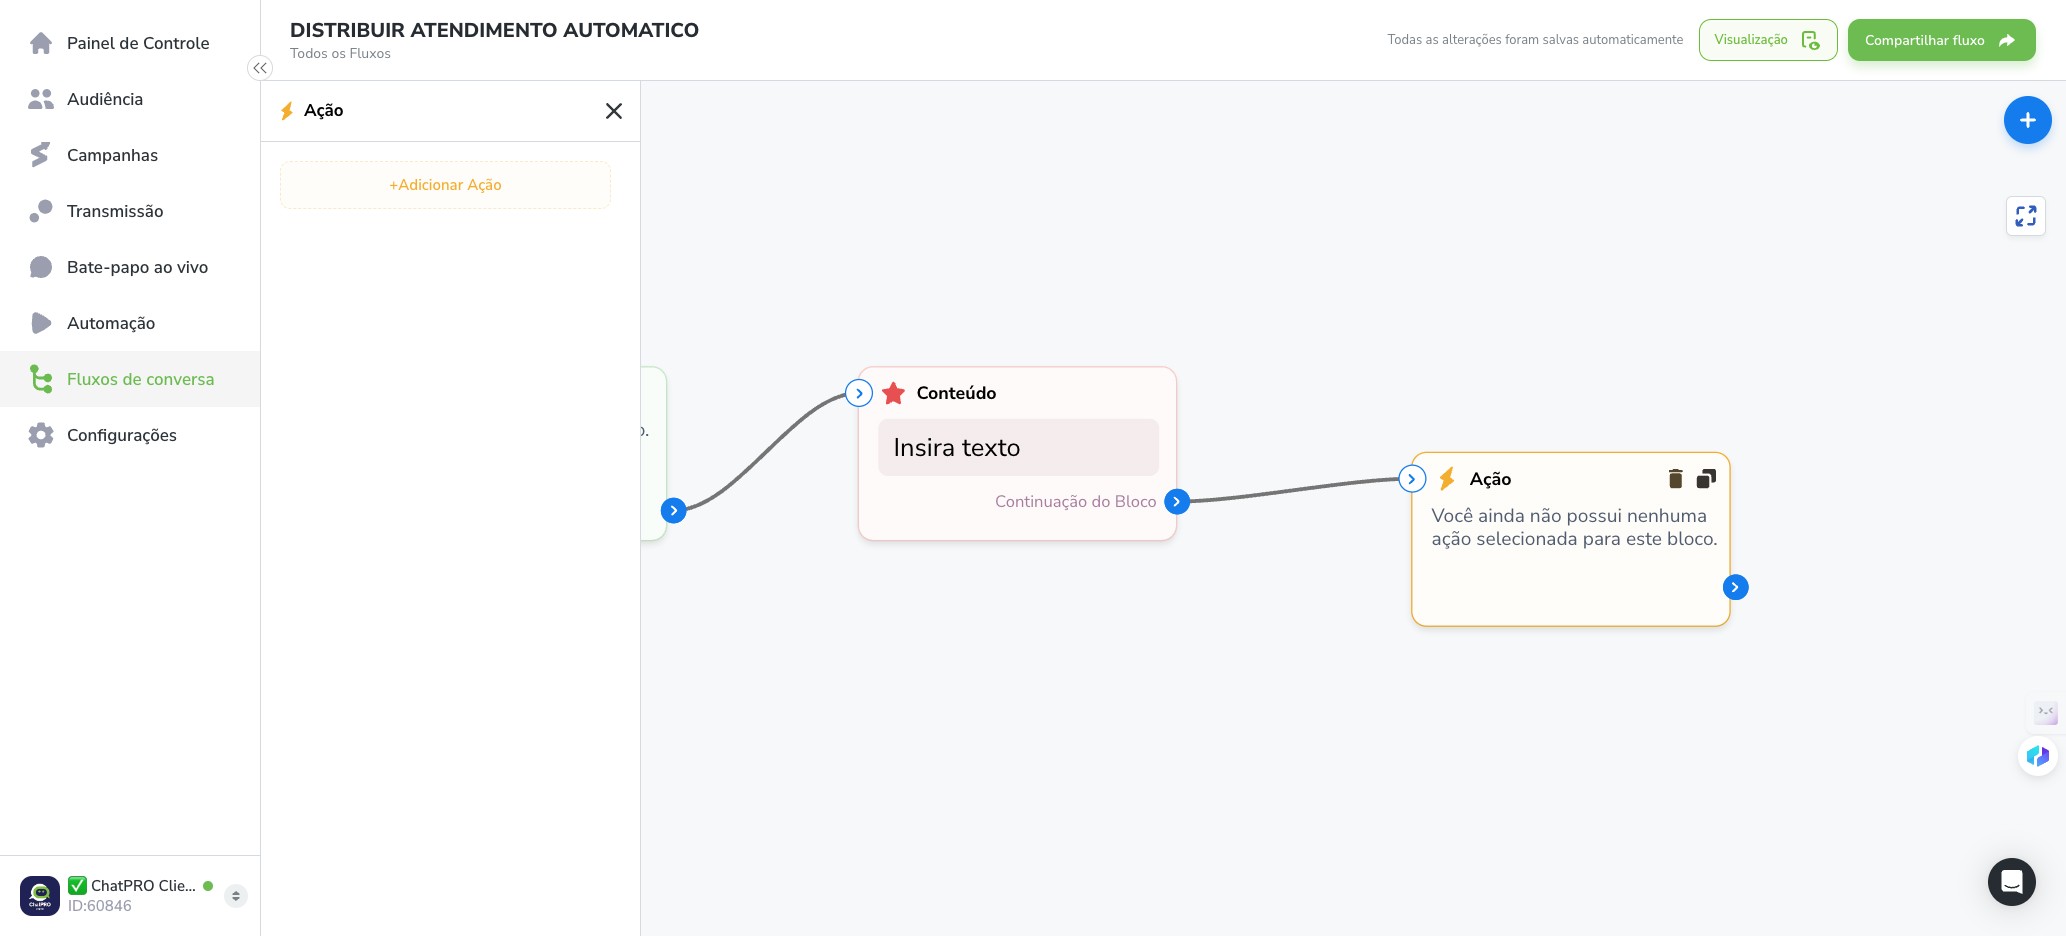Screen dimensions: 2066x936
Task: Click the Ação block output arrow connector
Action: 1736,587
